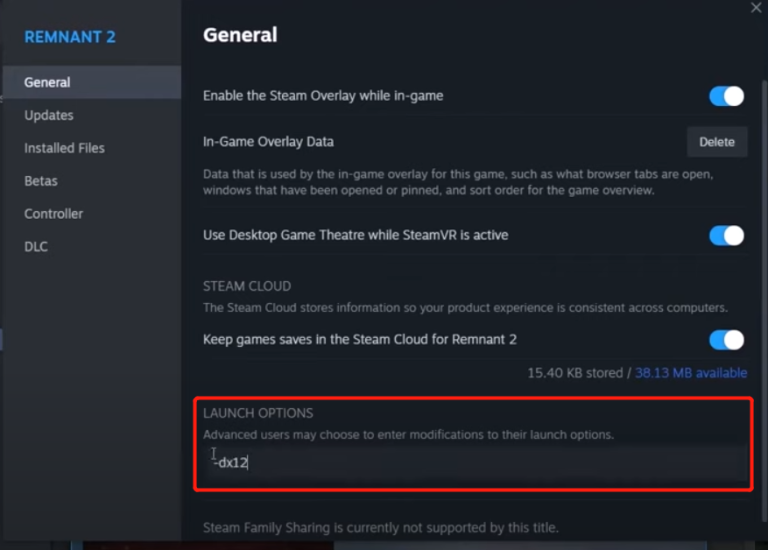Screen dimensions: 768x550
Task: Open the Controller settings tab
Action: (53, 214)
